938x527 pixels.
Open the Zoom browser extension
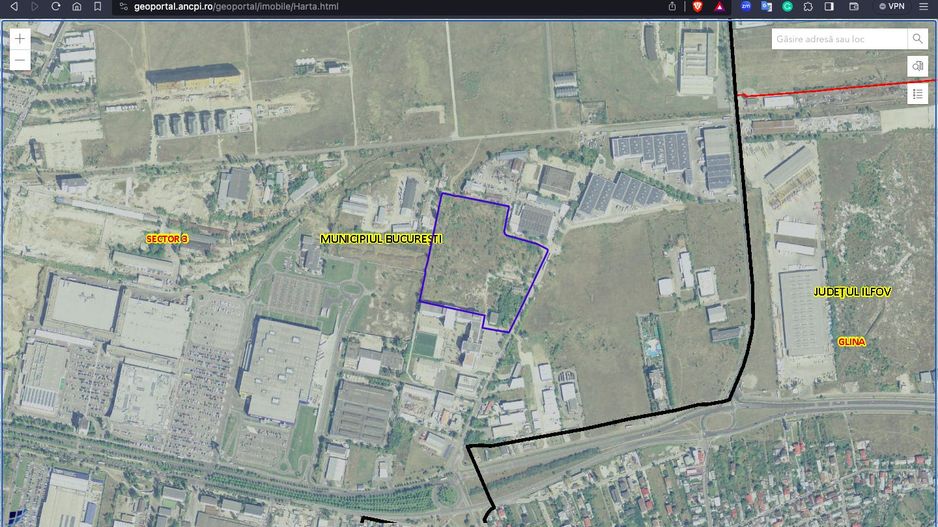pos(745,7)
